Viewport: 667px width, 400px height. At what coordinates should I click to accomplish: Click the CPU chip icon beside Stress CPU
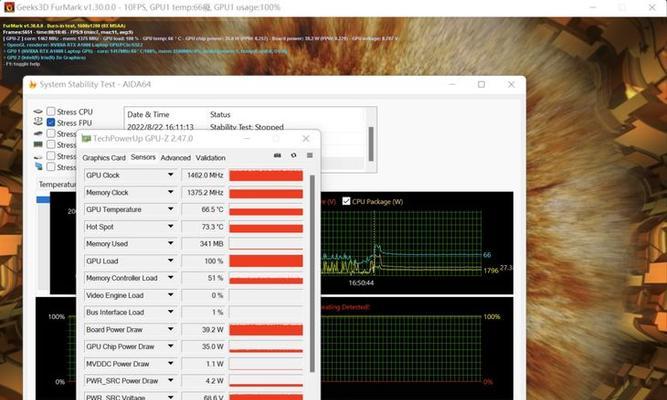click(38, 111)
